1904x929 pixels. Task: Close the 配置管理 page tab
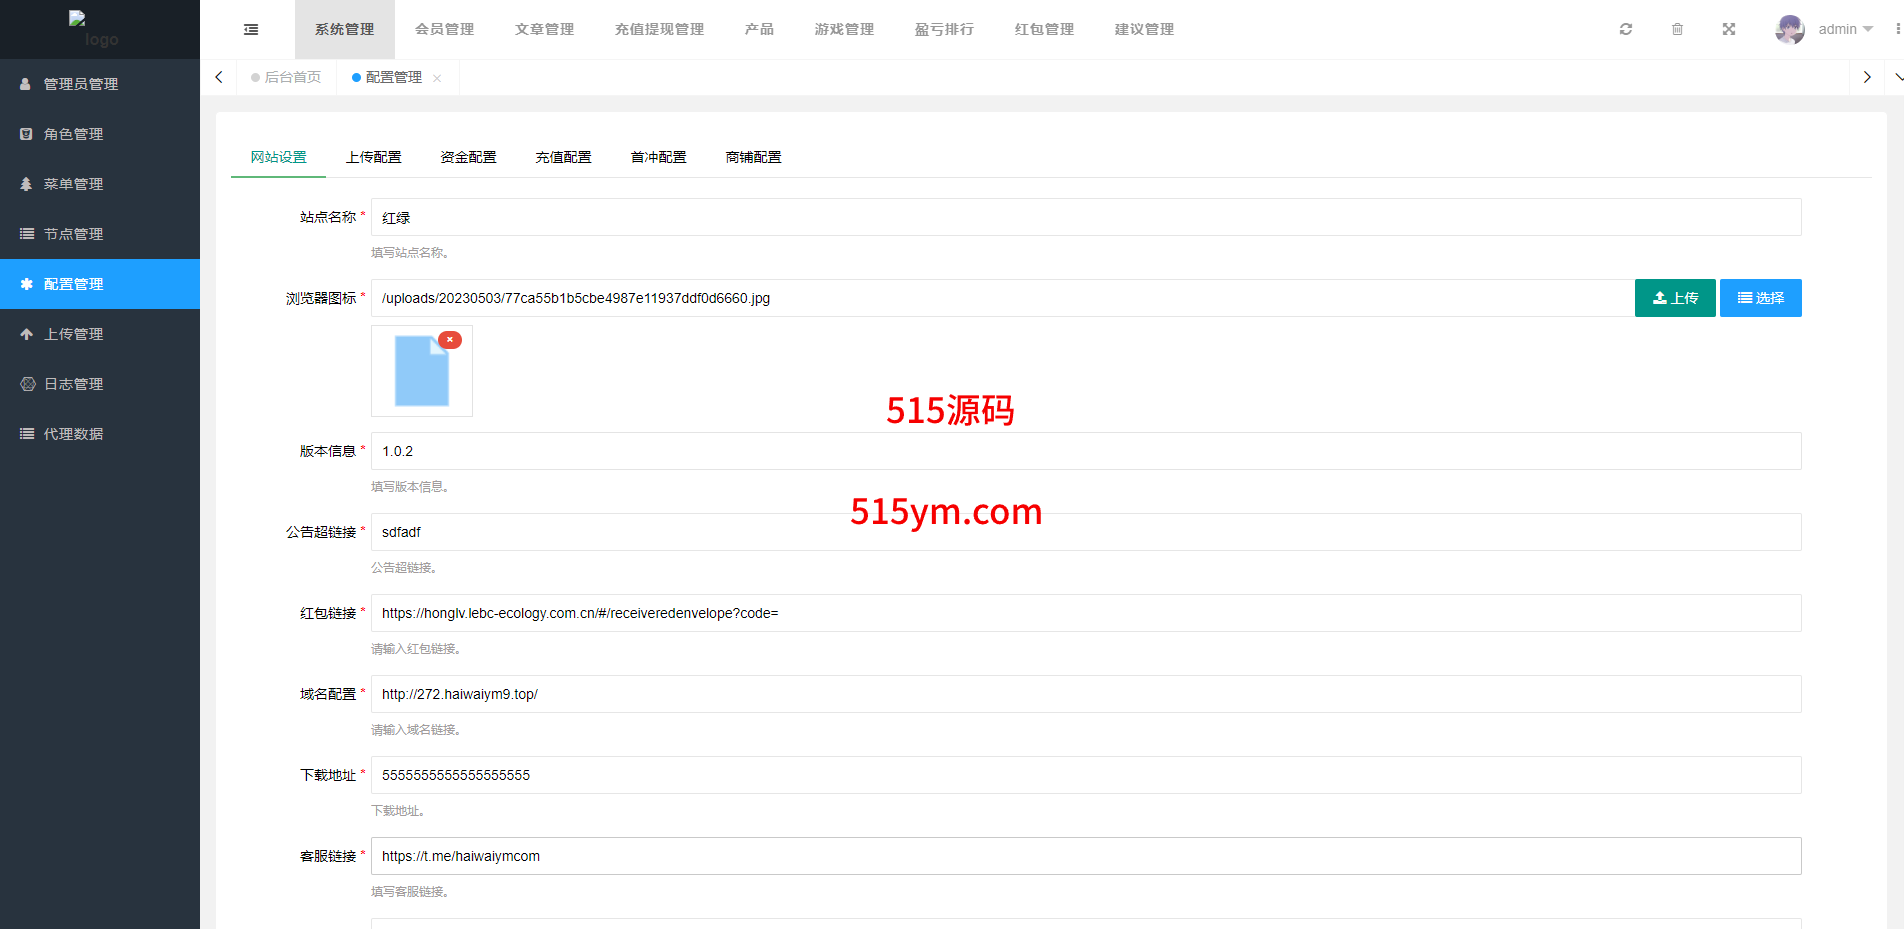tap(437, 78)
